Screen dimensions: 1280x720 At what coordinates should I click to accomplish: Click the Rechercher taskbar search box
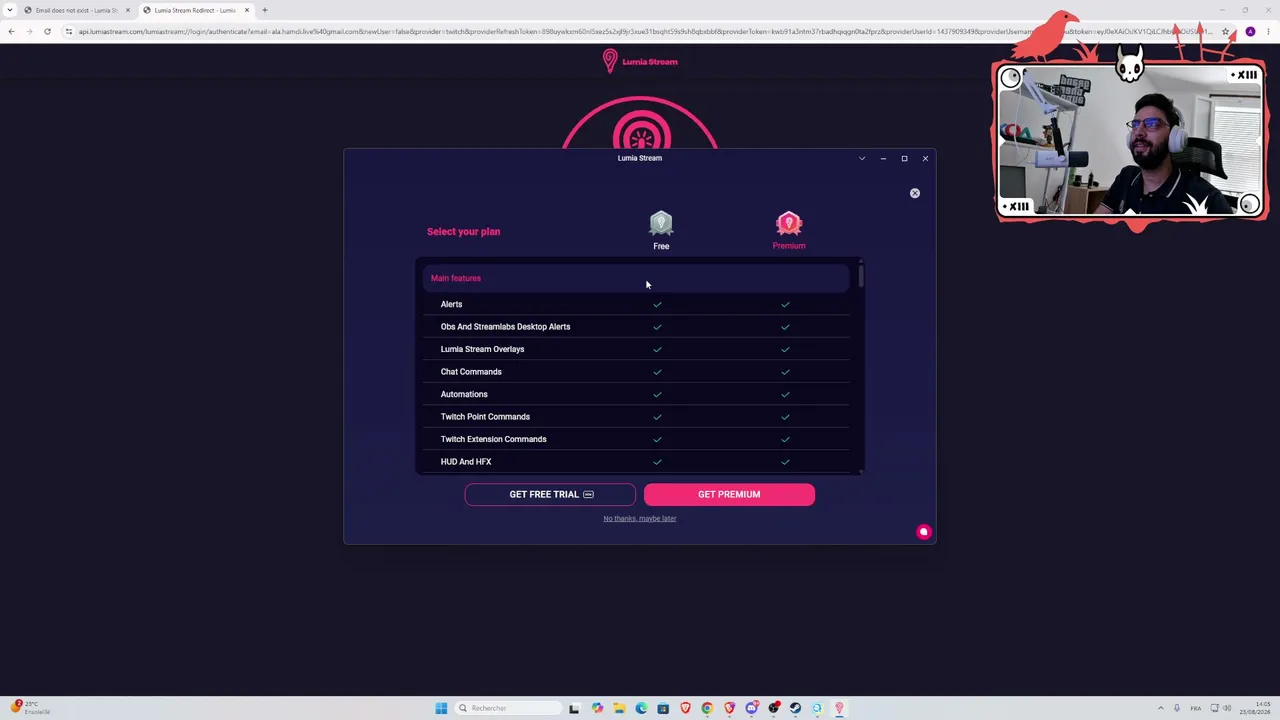click(506, 708)
